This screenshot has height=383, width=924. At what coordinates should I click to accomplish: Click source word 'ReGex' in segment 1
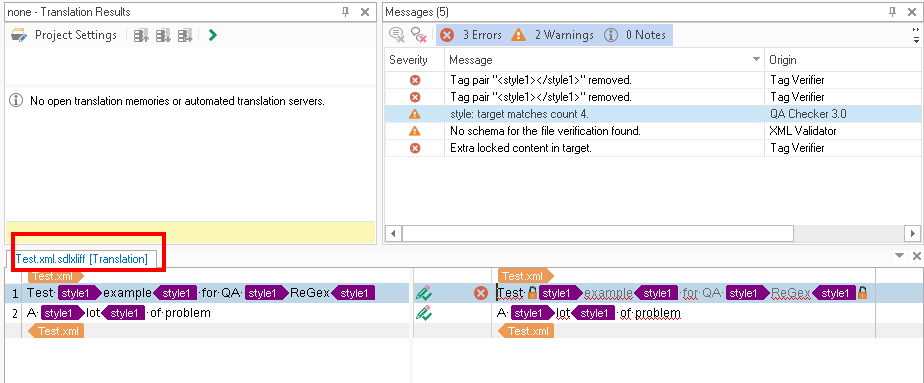pyautogui.click(x=310, y=293)
